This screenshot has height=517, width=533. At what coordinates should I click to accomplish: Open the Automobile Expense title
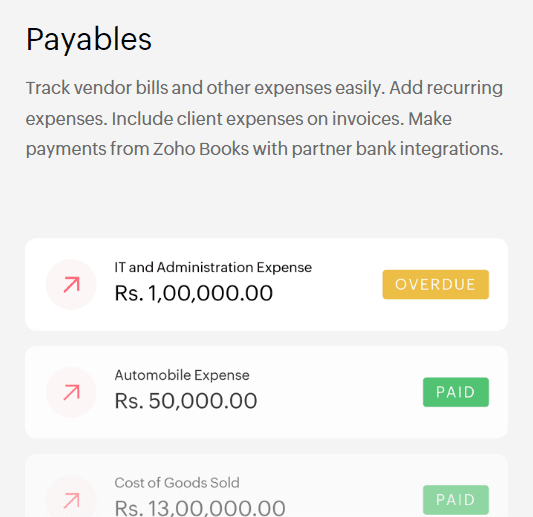click(182, 375)
